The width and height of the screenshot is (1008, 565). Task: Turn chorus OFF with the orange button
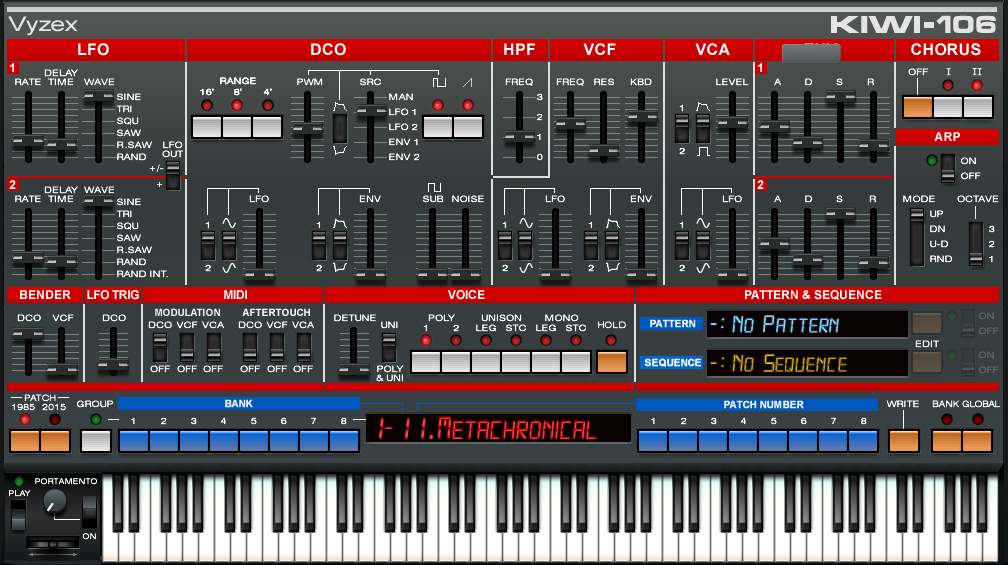click(917, 107)
